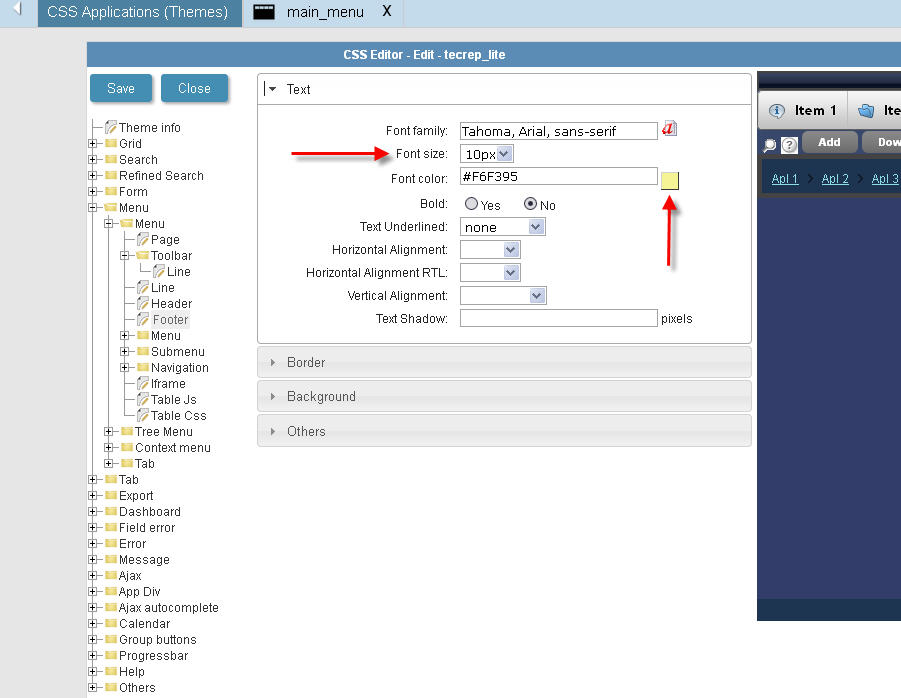Select the Header tree item

[171, 304]
